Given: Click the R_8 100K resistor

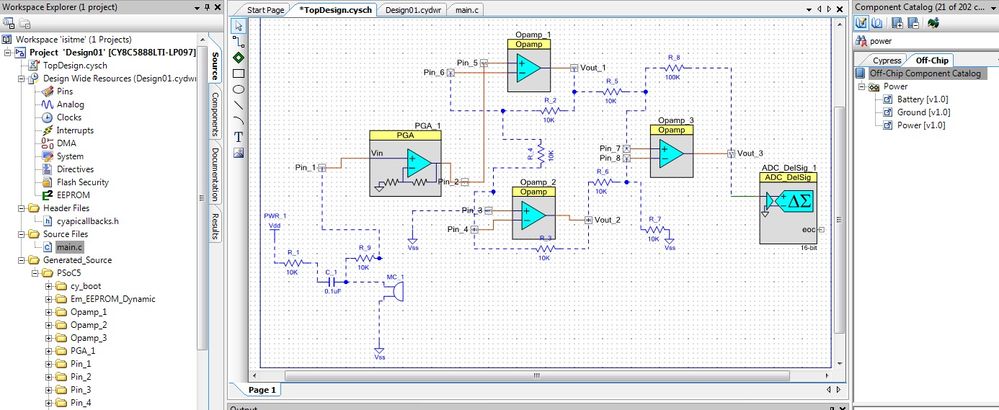Looking at the screenshot, I should tap(675, 66).
